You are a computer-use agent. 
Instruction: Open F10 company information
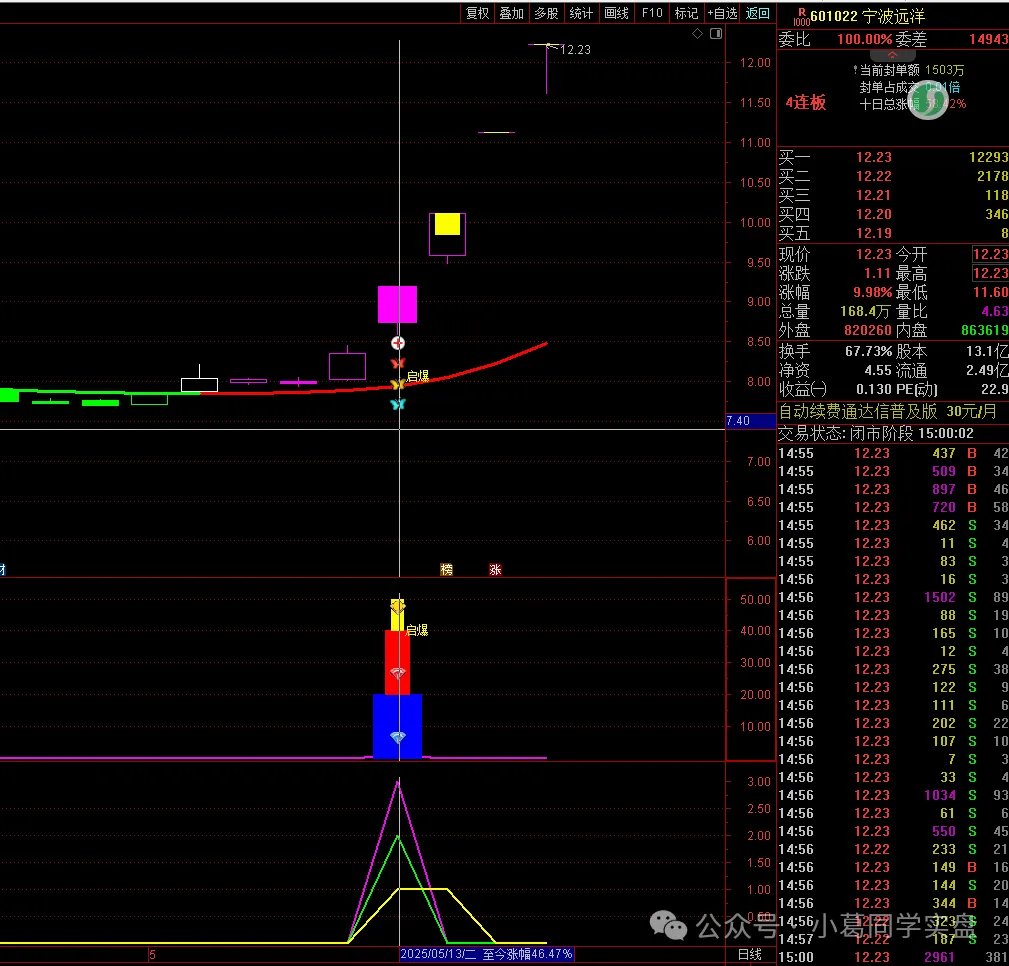coord(652,14)
